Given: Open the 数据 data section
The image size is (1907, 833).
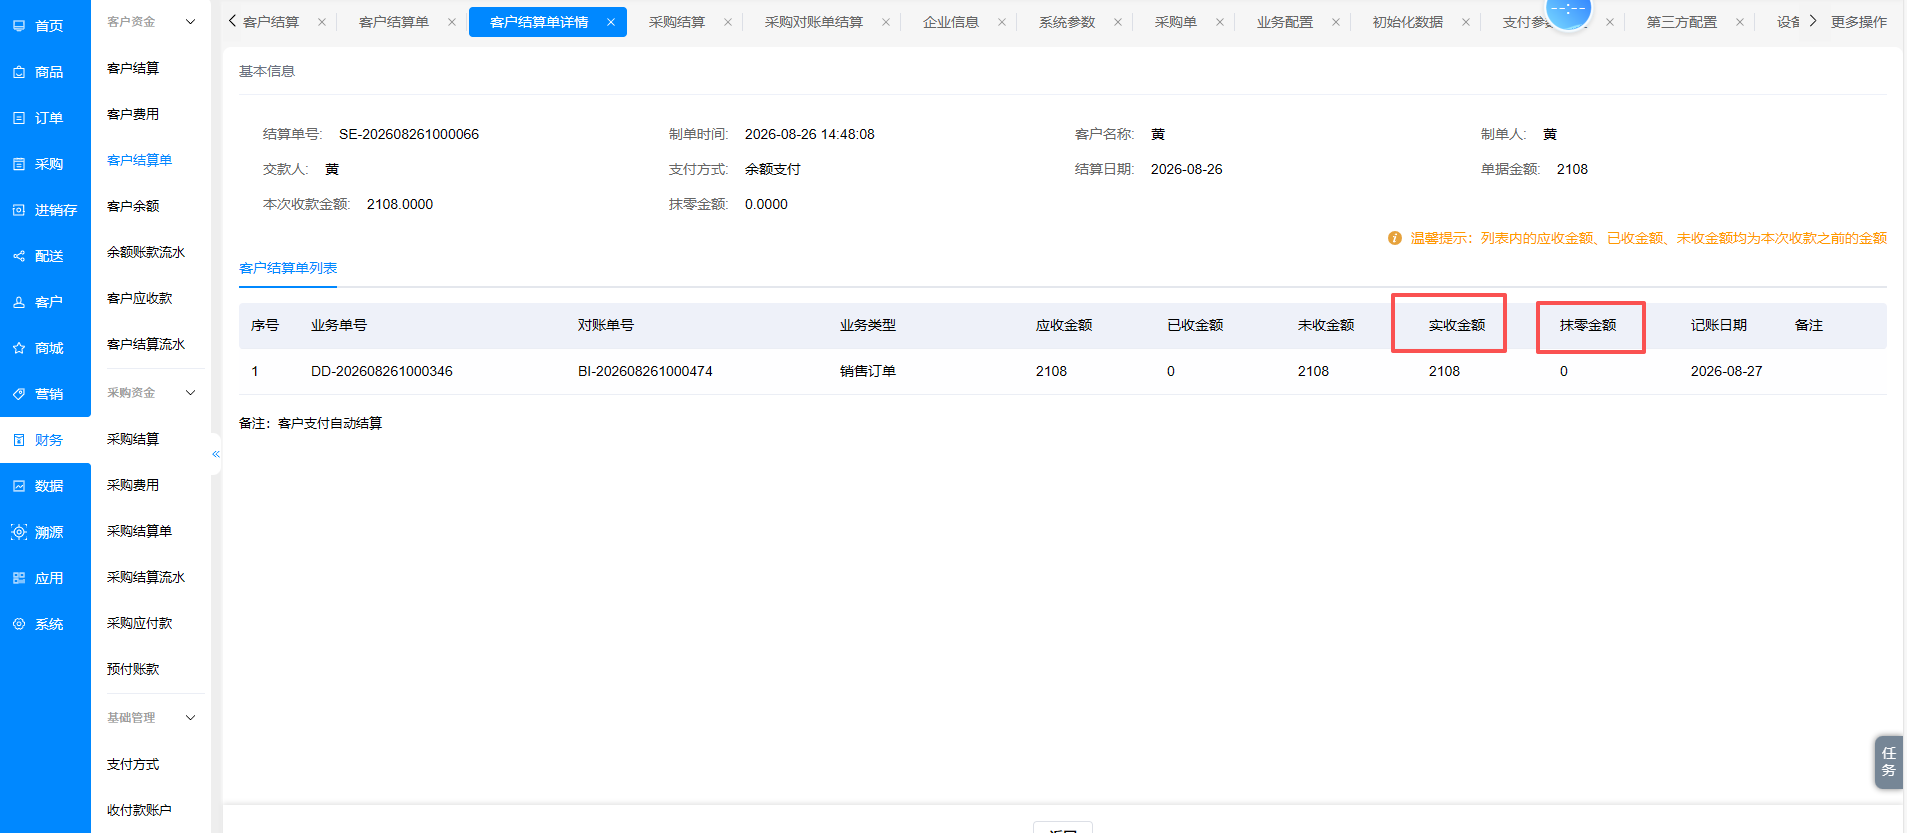Looking at the screenshot, I should 45,486.
